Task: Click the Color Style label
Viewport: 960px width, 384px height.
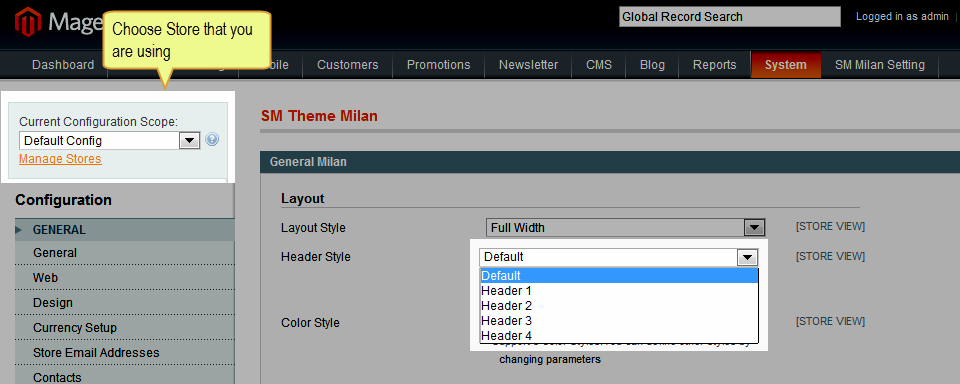Action: [310, 323]
